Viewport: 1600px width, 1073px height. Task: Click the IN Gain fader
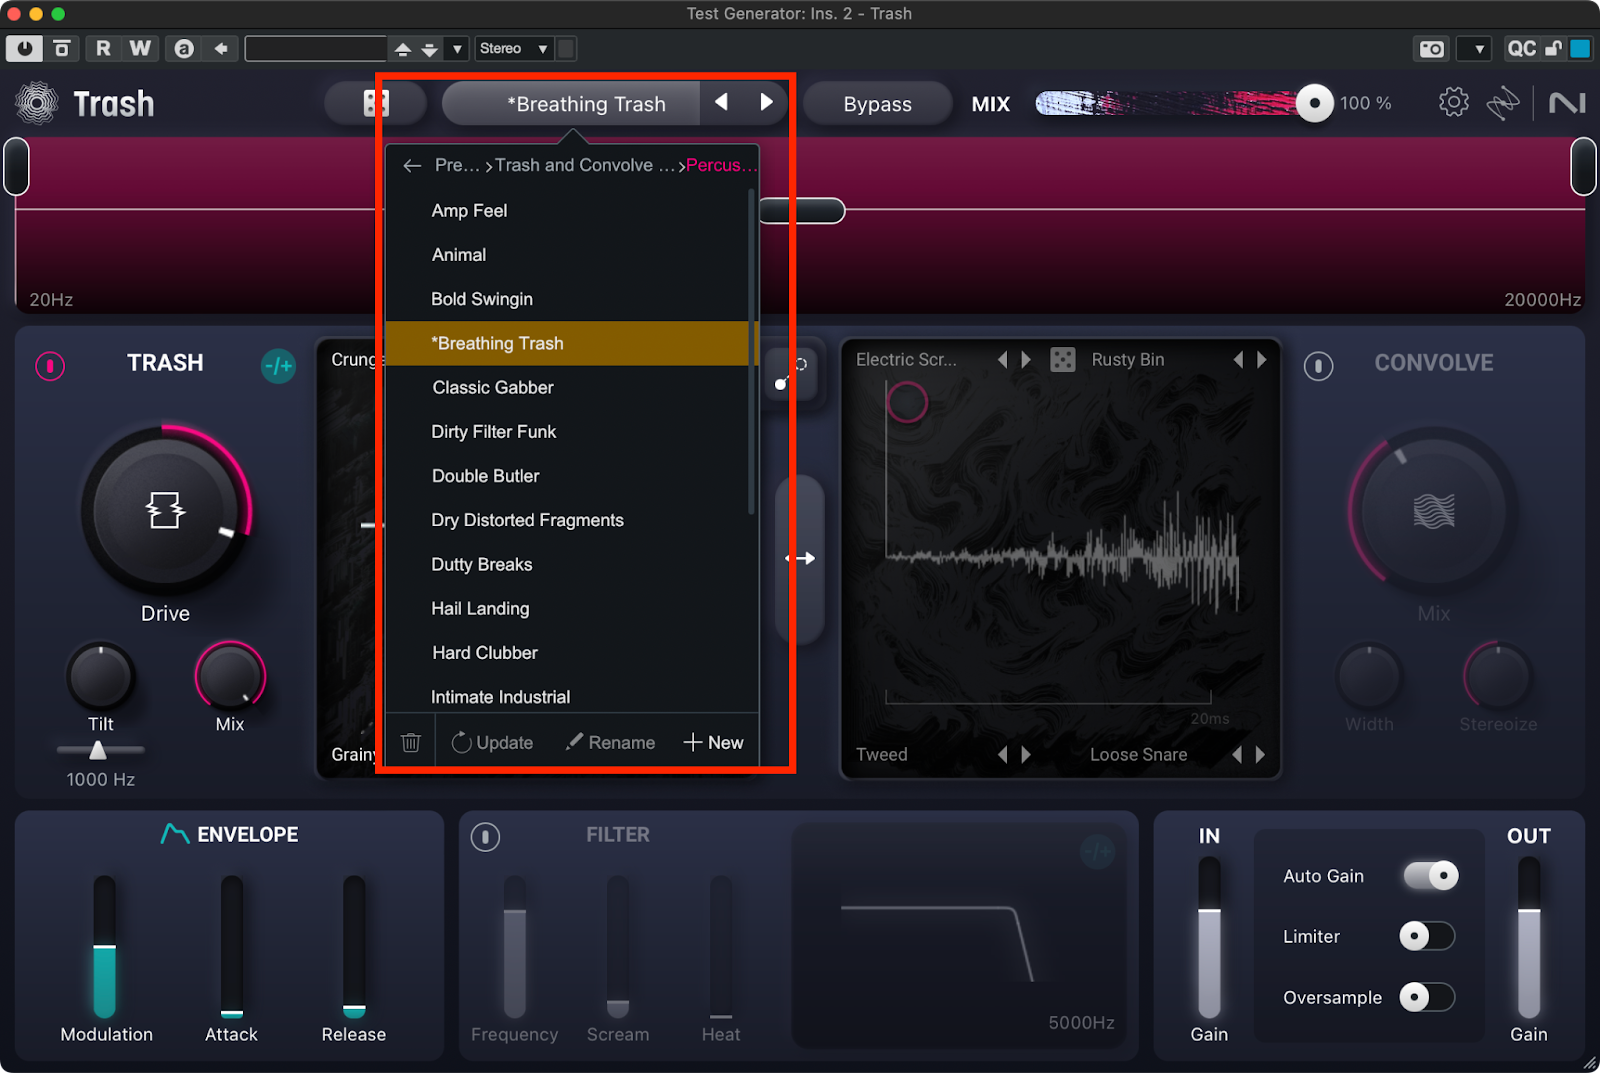(x=1209, y=938)
